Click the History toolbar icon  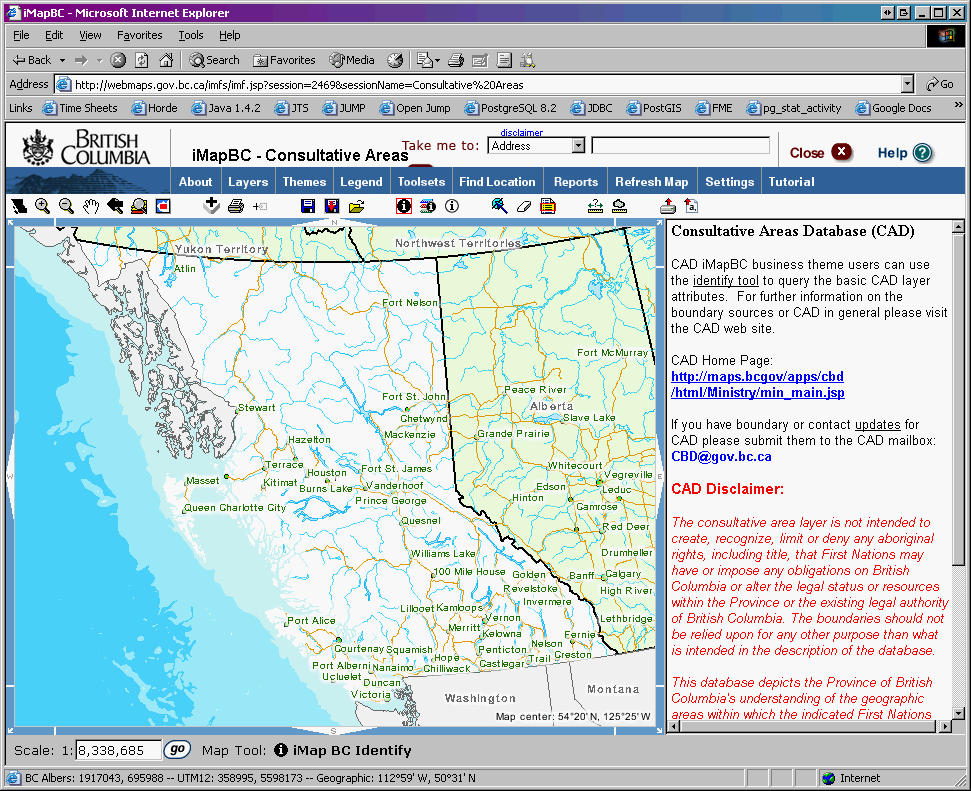pos(395,60)
